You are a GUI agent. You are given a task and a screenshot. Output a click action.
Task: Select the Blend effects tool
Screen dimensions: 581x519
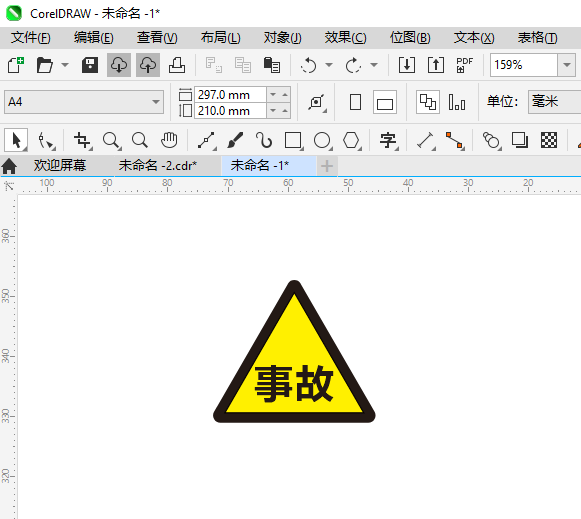click(491, 140)
